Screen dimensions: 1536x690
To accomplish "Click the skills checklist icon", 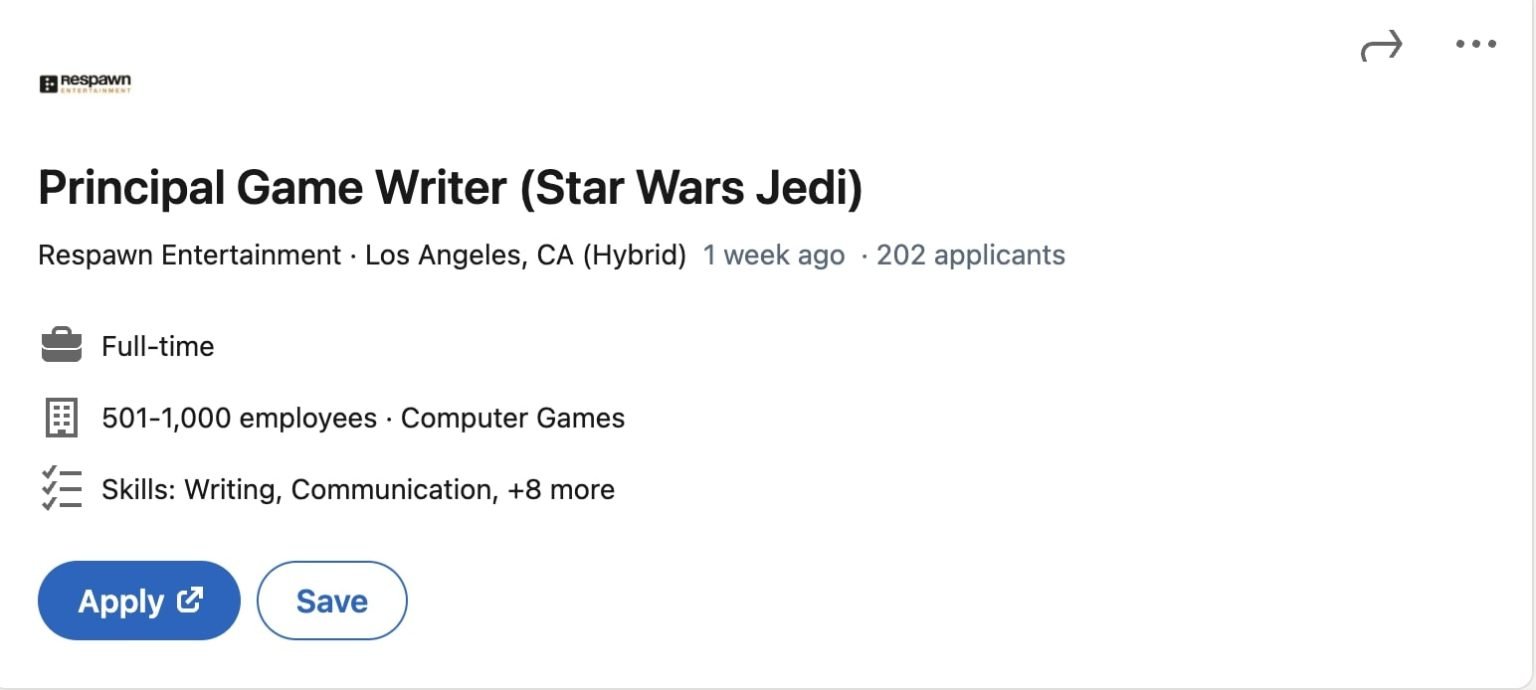I will click(62, 489).
